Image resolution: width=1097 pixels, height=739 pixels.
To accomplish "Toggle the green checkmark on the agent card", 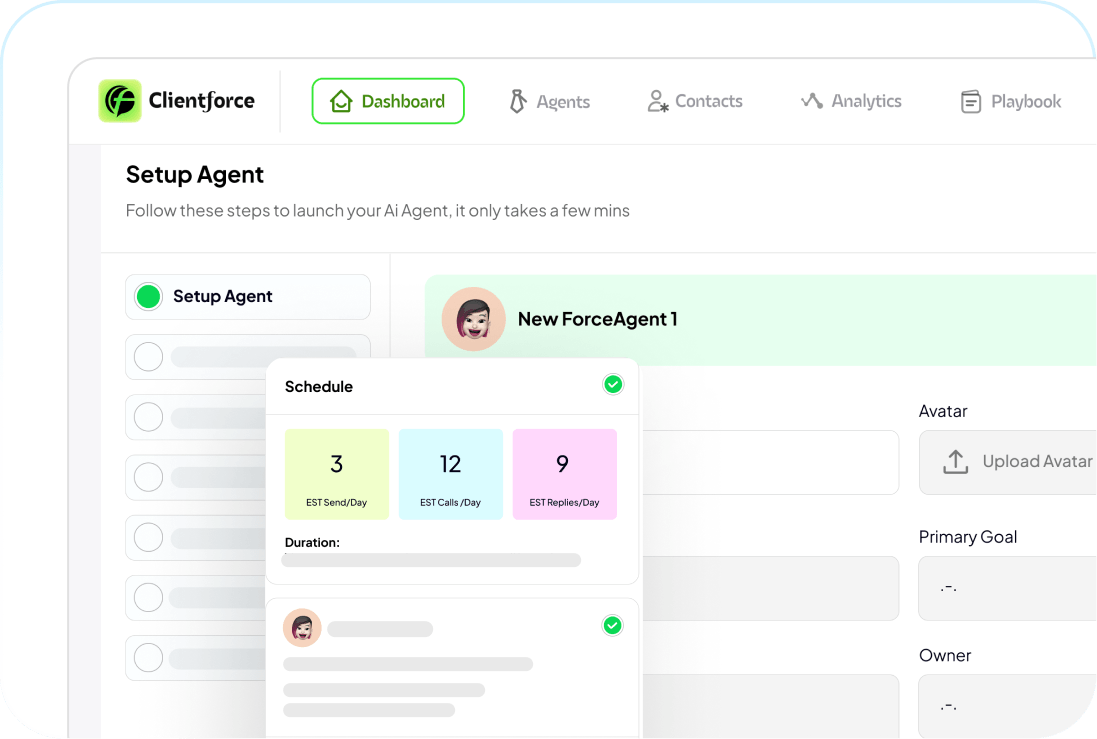I will (x=612, y=626).
